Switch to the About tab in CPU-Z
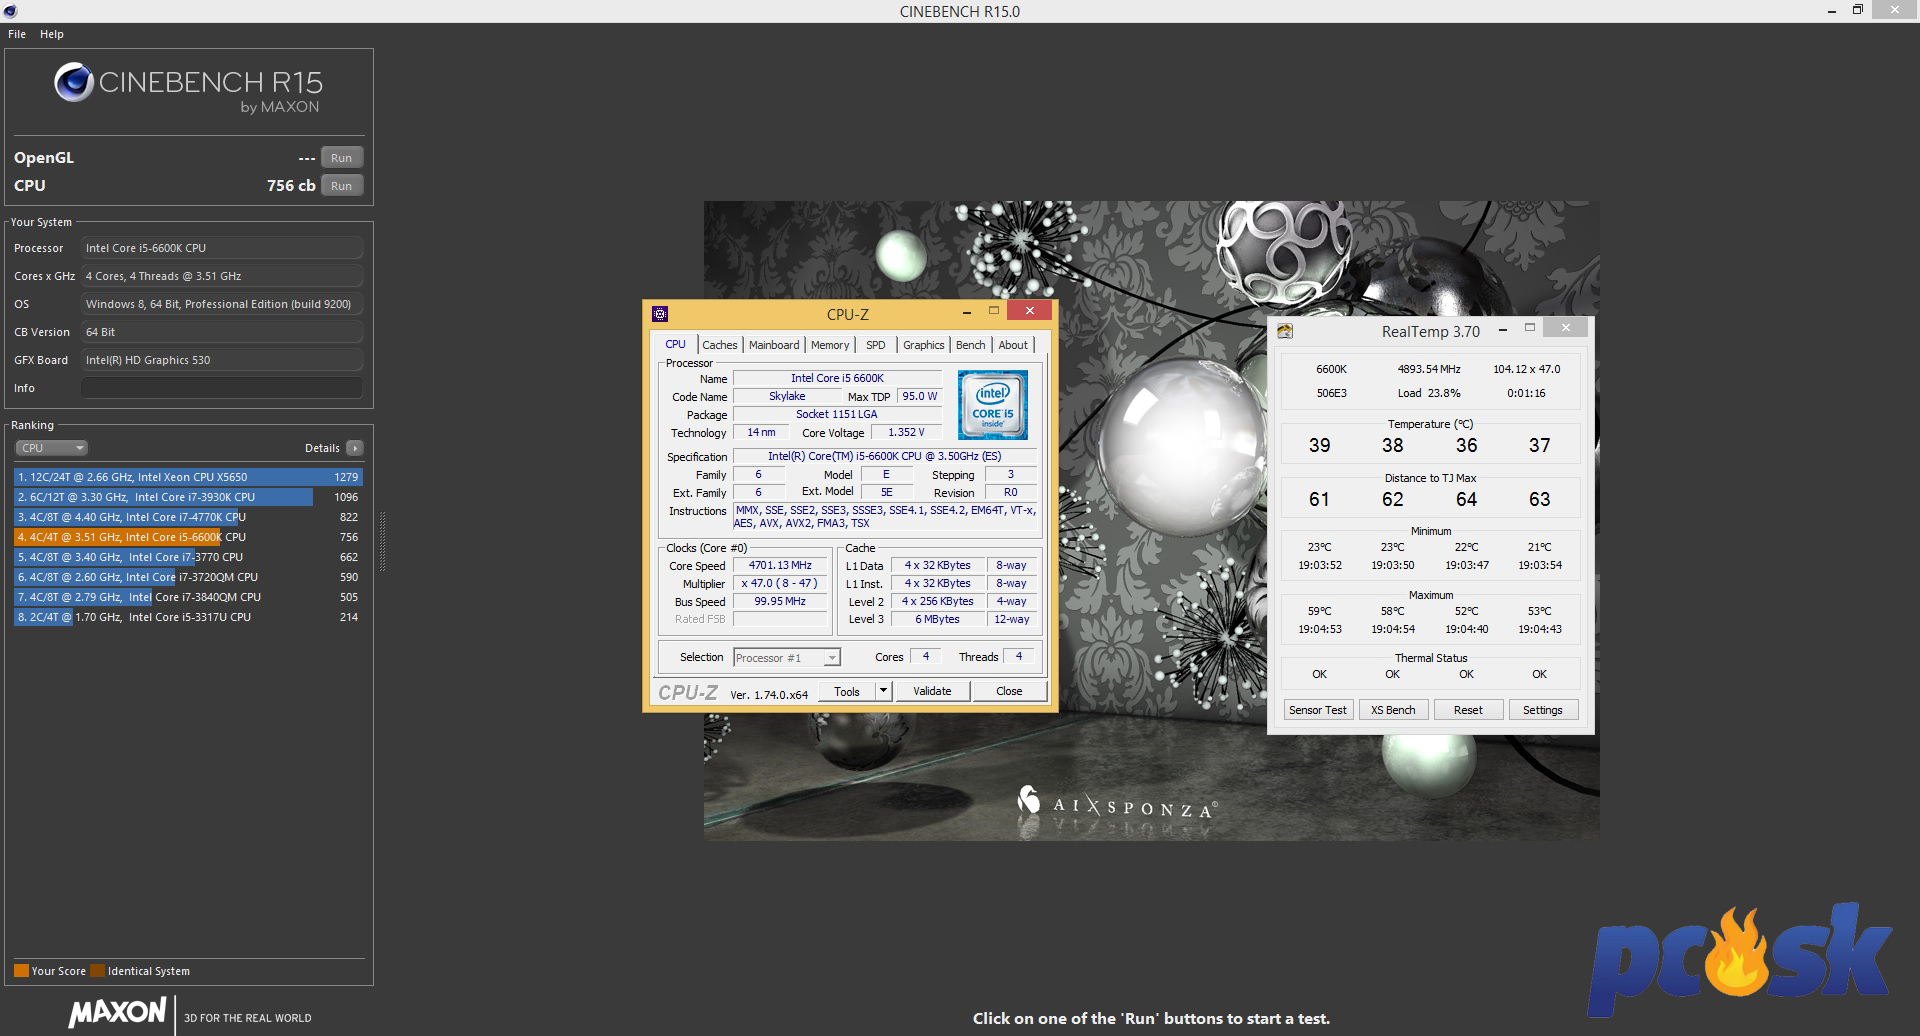This screenshot has height=1036, width=1920. (x=1013, y=345)
